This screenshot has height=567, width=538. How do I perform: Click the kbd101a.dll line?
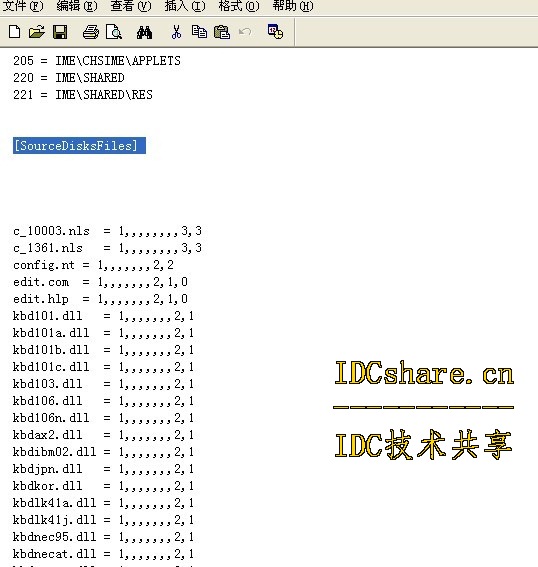(103, 333)
